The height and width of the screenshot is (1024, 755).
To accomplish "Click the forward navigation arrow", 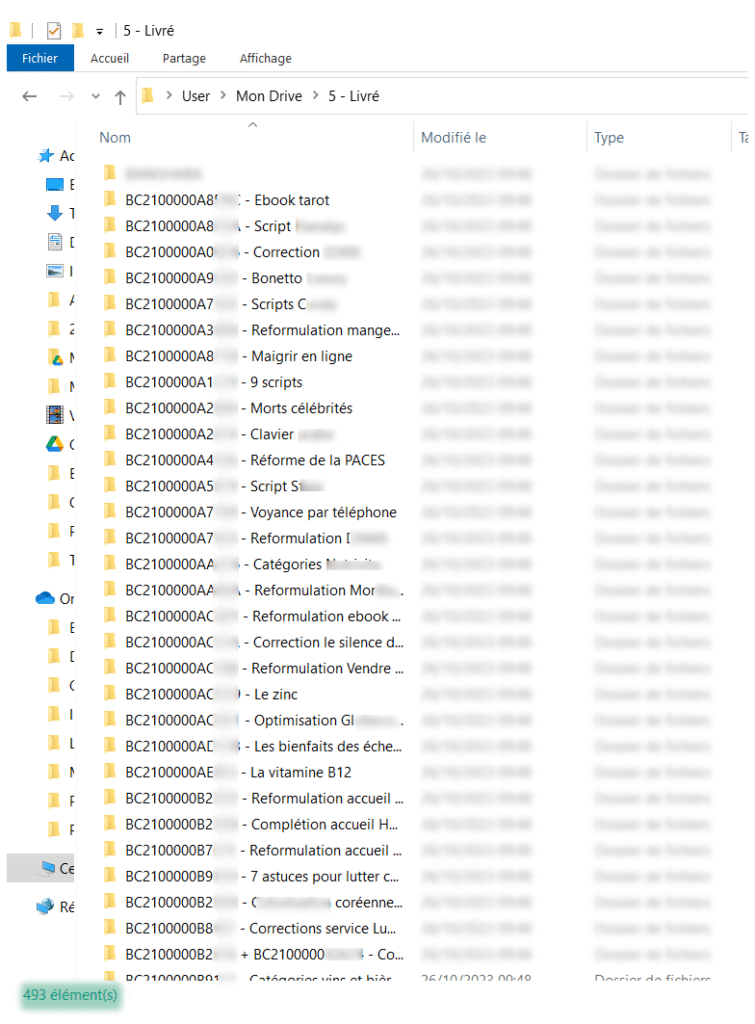I will (67, 97).
